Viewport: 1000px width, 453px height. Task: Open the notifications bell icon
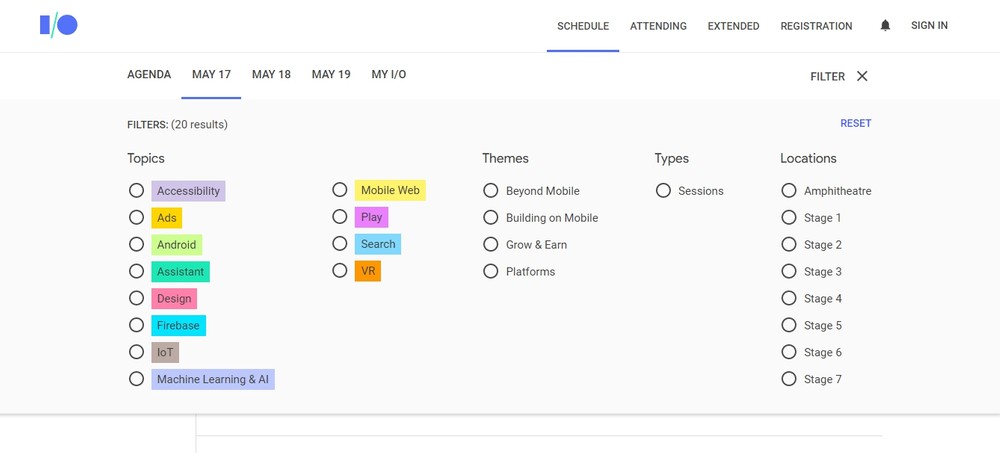pyautogui.click(x=885, y=26)
